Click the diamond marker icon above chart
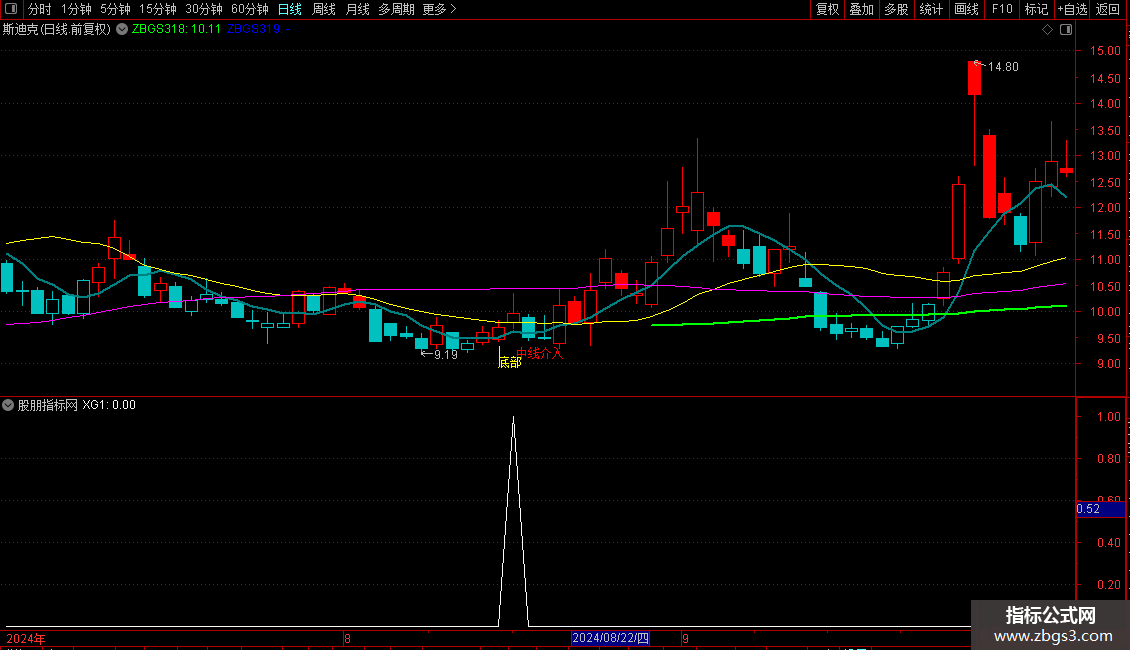This screenshot has height=650, width=1130. [x=1047, y=30]
